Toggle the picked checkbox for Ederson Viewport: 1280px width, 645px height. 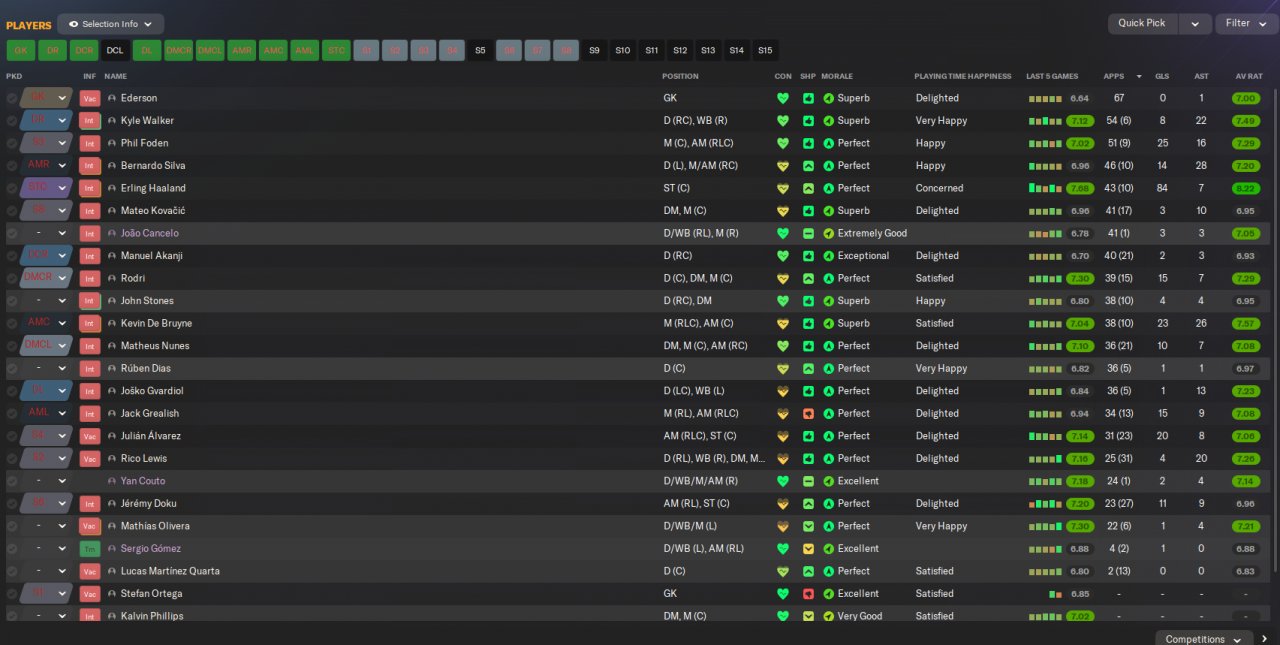12,98
